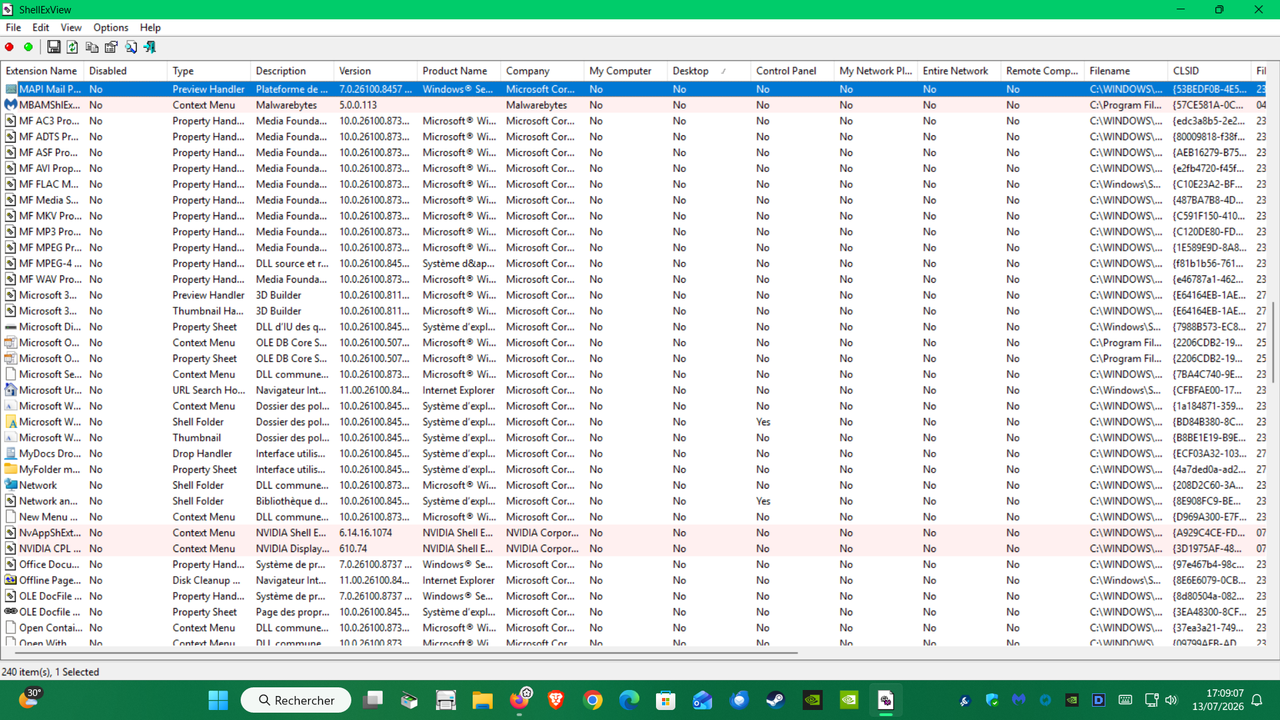Sort by the Product Name column header

tap(460, 71)
